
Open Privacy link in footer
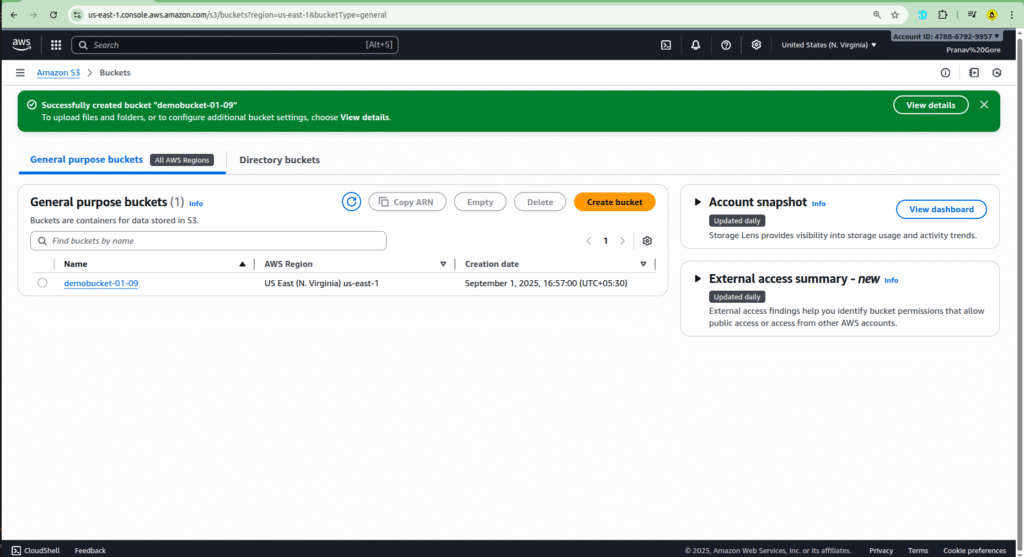(881, 550)
